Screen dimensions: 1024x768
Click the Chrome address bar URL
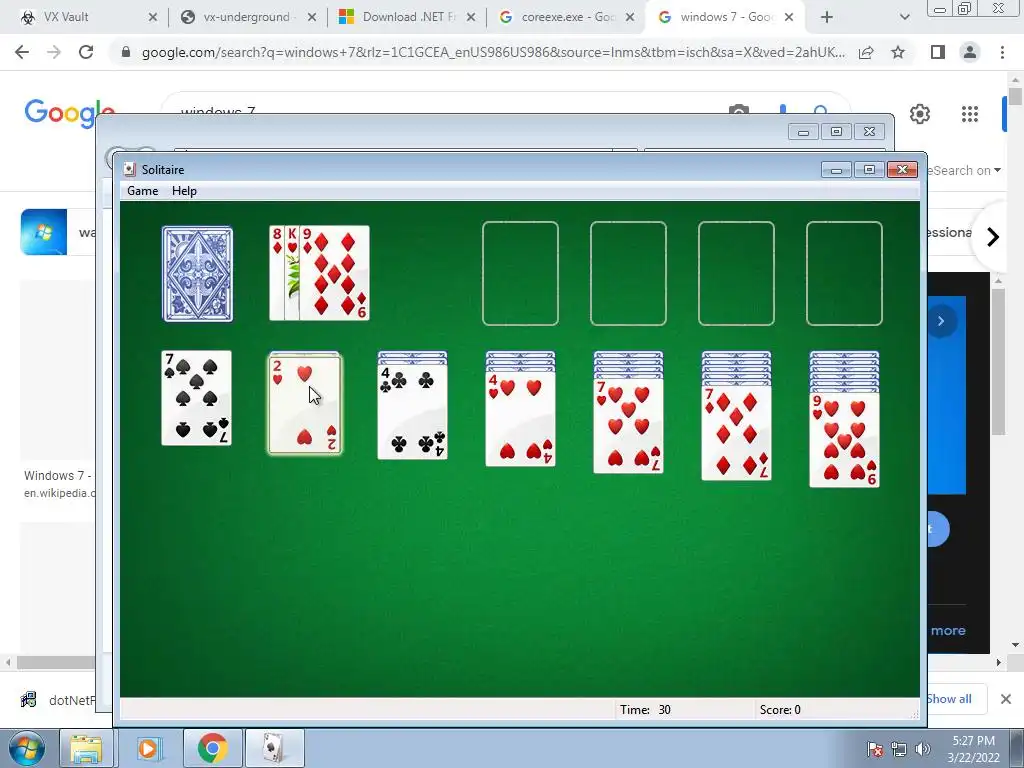[493, 52]
